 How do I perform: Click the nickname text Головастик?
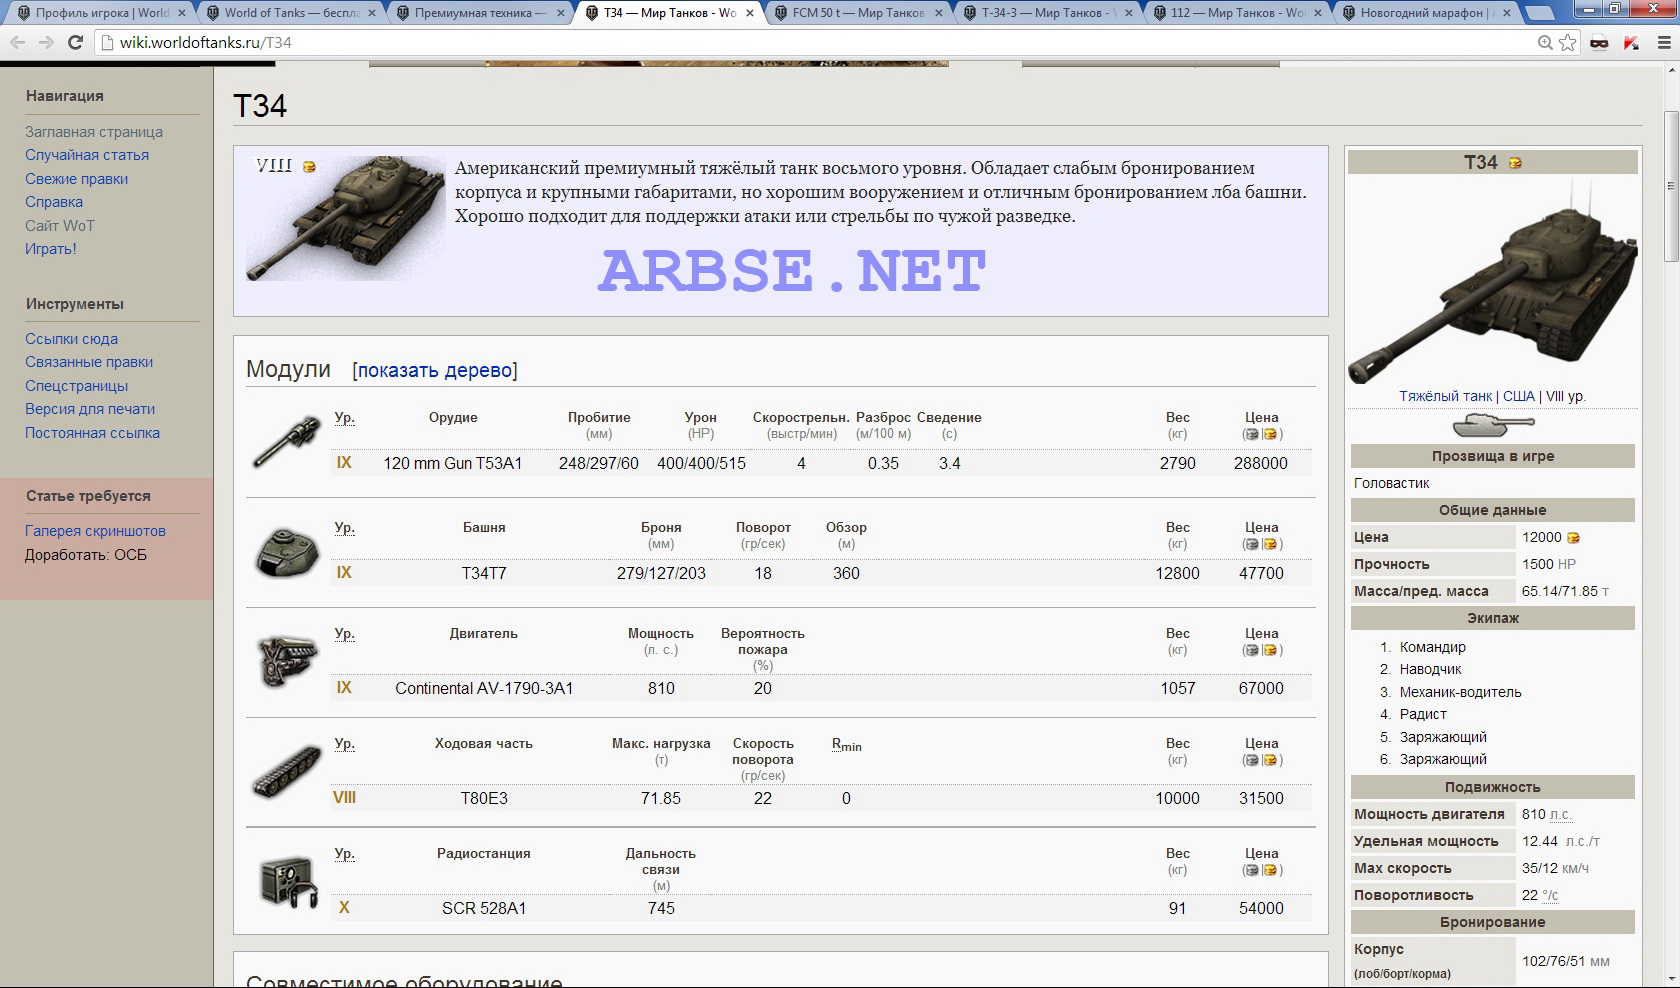click(1391, 483)
